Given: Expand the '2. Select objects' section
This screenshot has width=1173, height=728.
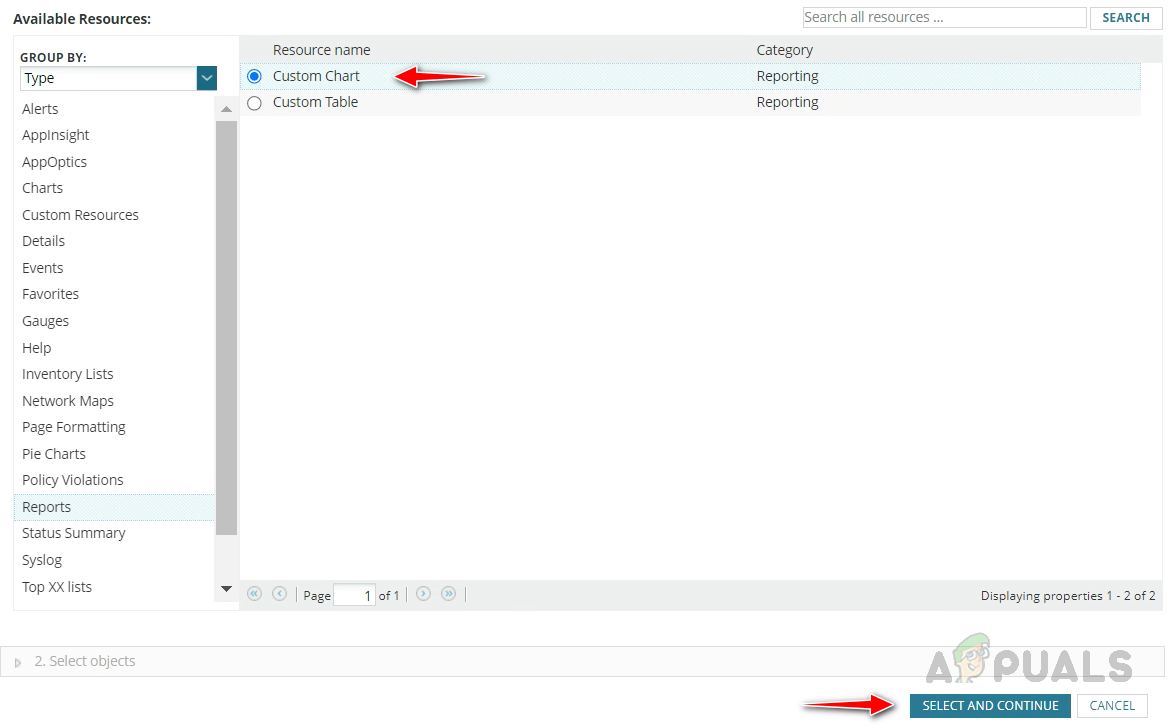Looking at the screenshot, I should point(18,663).
